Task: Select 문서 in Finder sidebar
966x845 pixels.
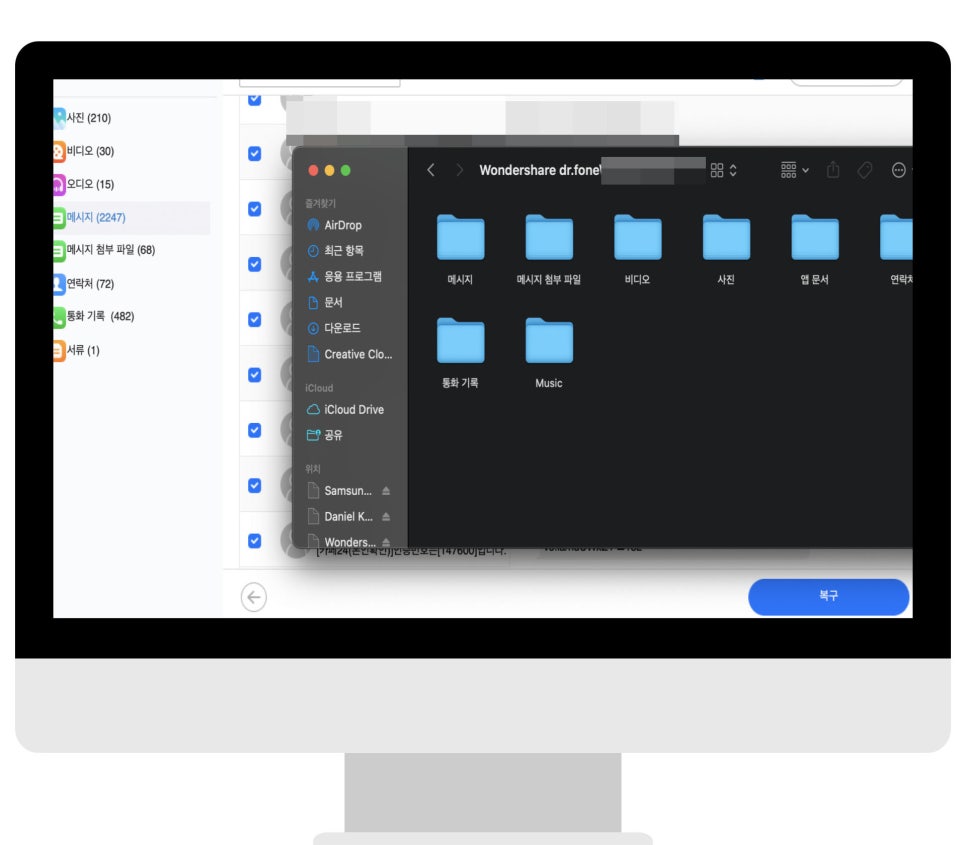Action: pos(325,302)
